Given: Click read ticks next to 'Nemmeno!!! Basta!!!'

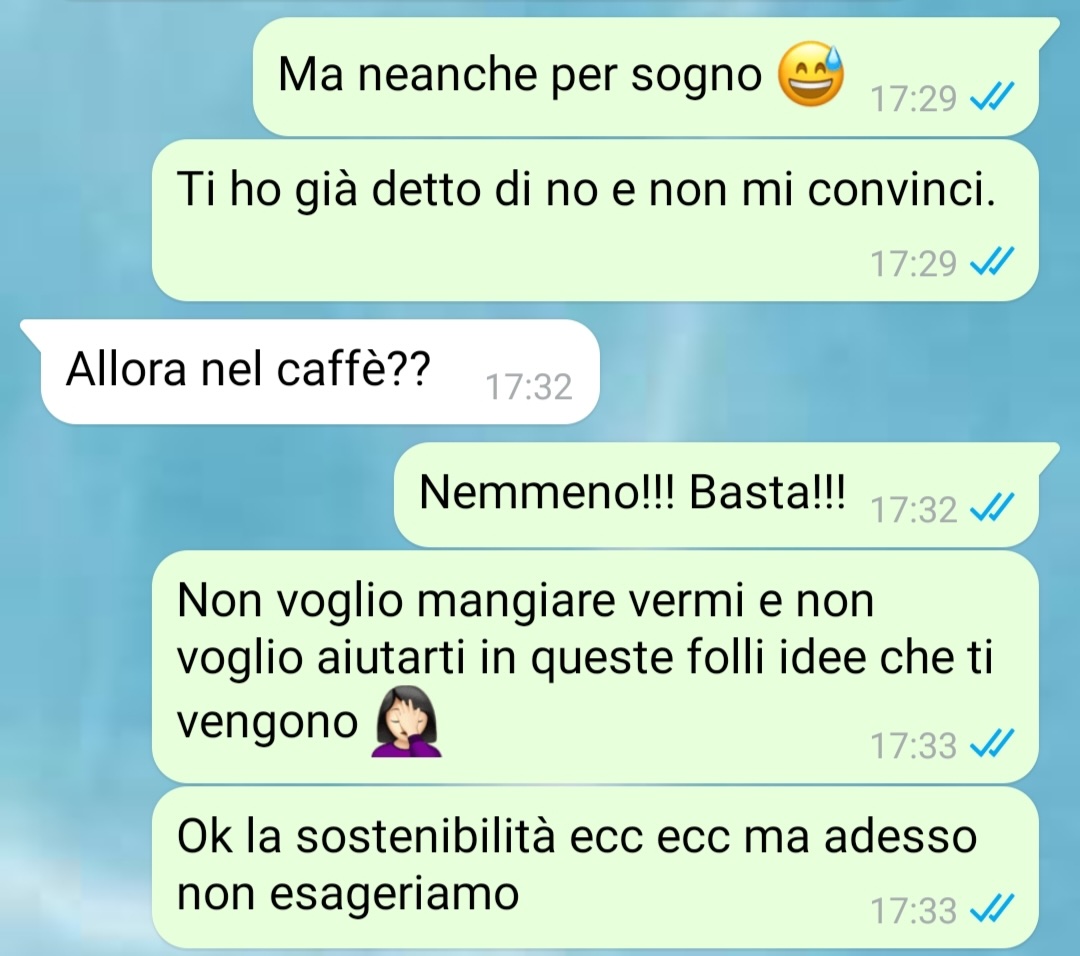Looking at the screenshot, I should (x=991, y=506).
